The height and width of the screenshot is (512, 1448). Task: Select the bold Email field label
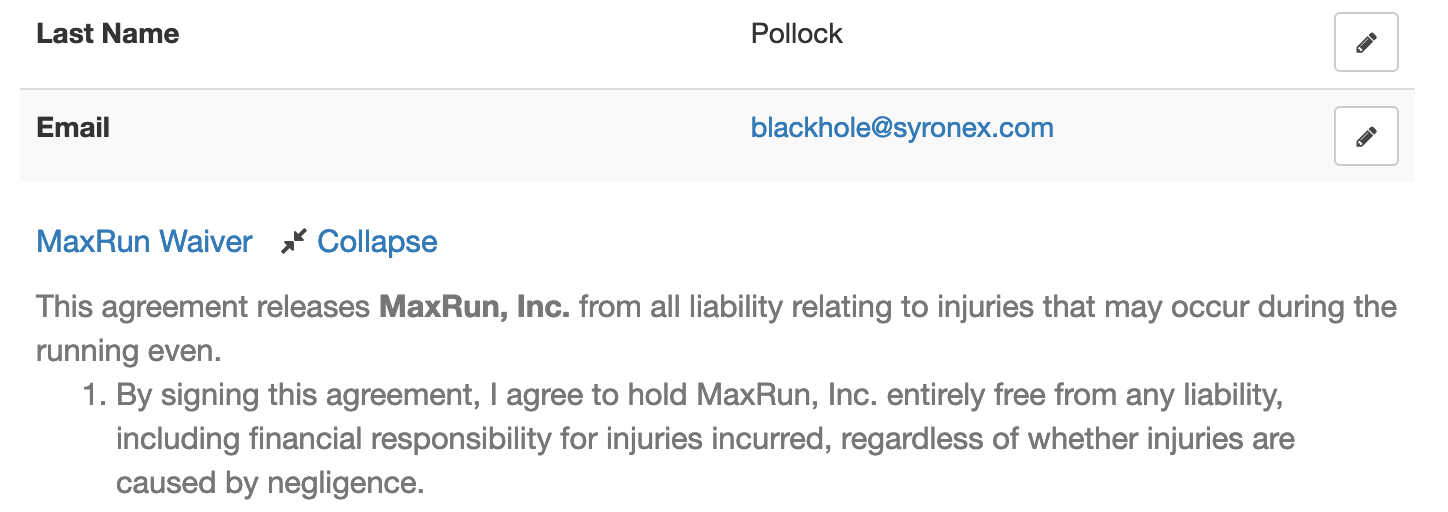(73, 128)
